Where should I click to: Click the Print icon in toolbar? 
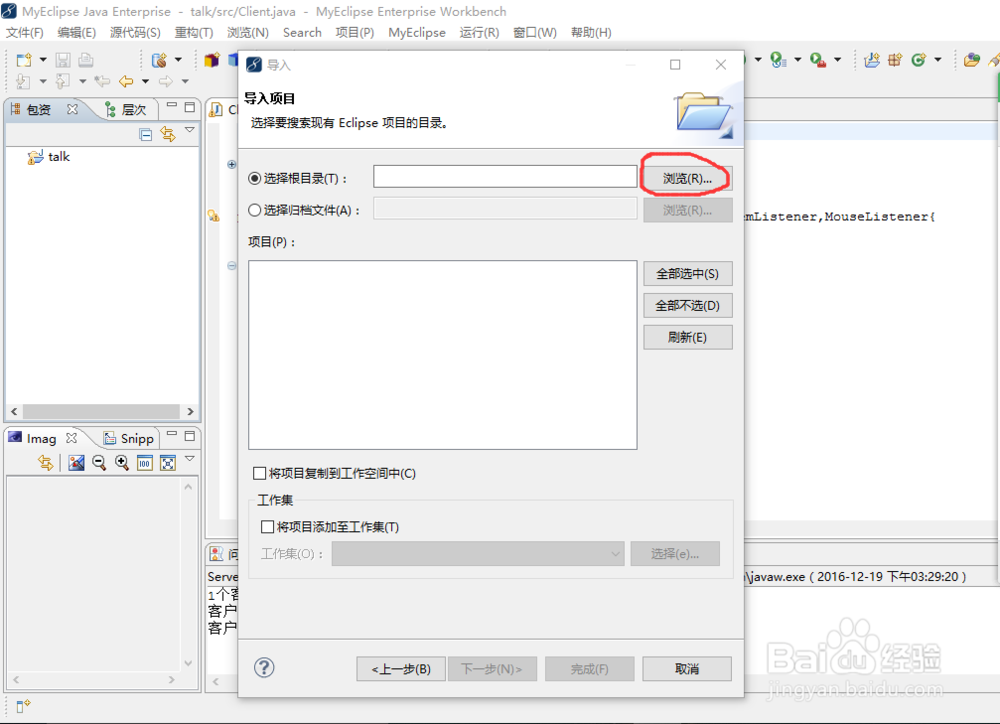86,60
